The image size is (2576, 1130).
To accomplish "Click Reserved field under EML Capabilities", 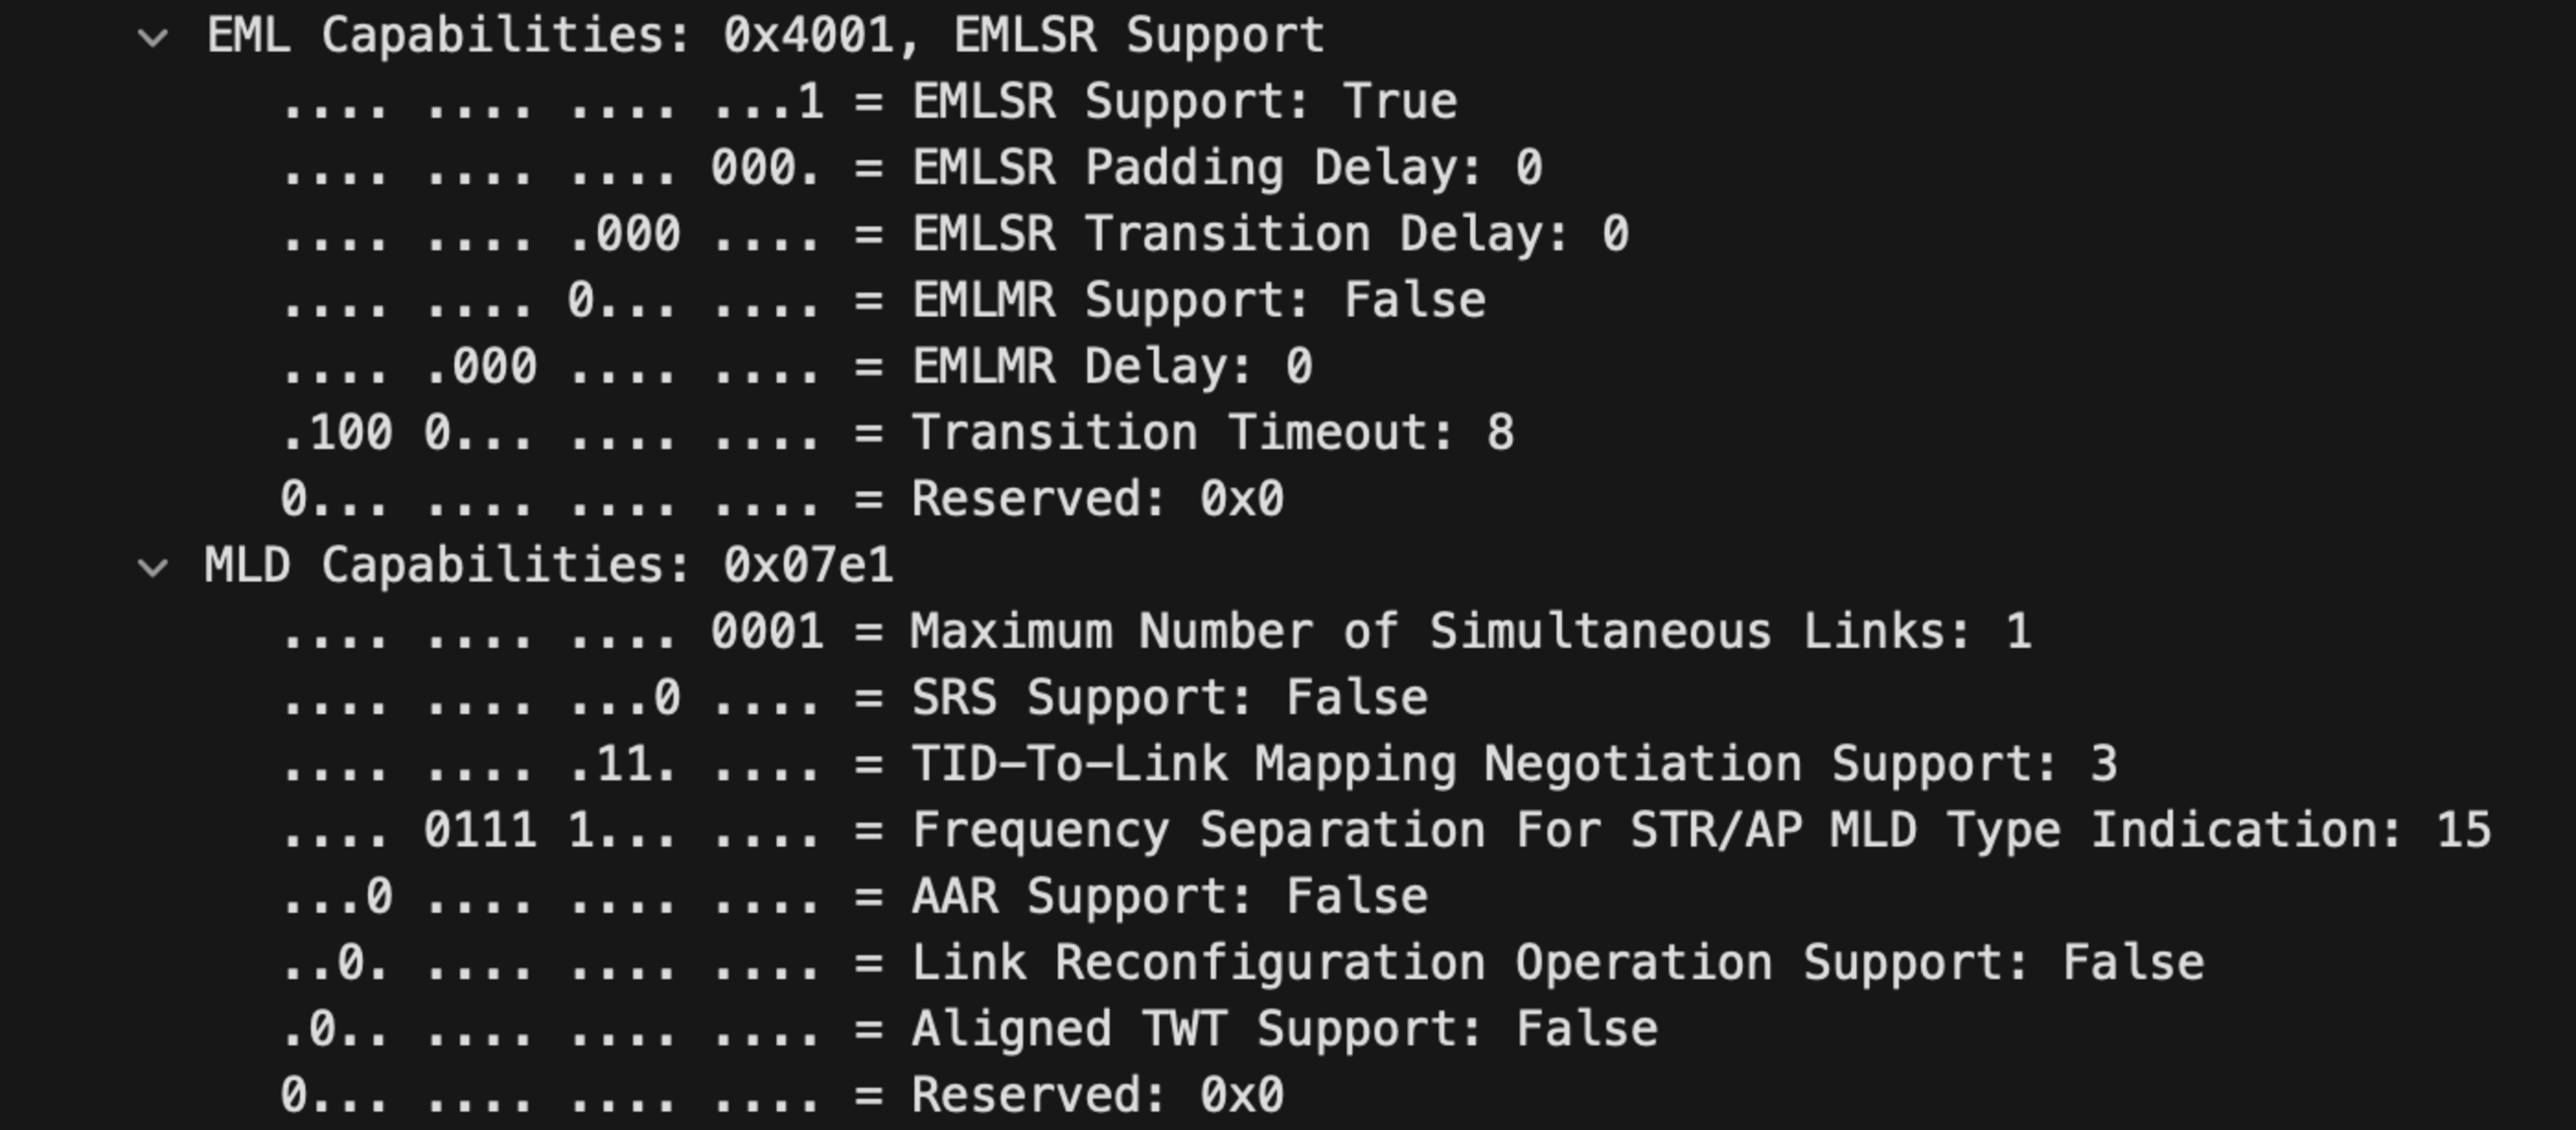I will tap(1096, 499).
